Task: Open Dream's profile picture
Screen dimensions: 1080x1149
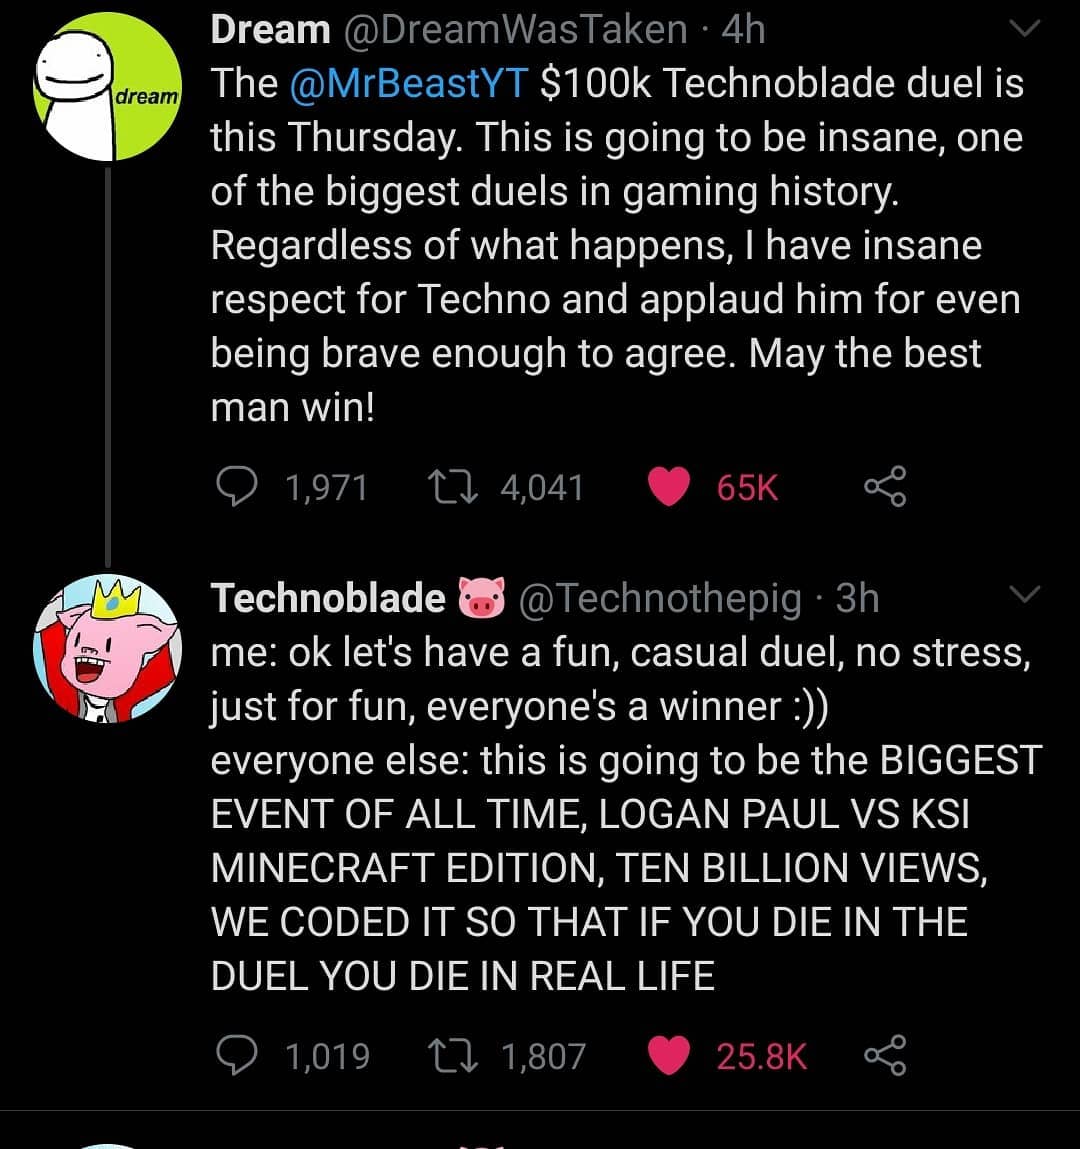Action: click(108, 86)
